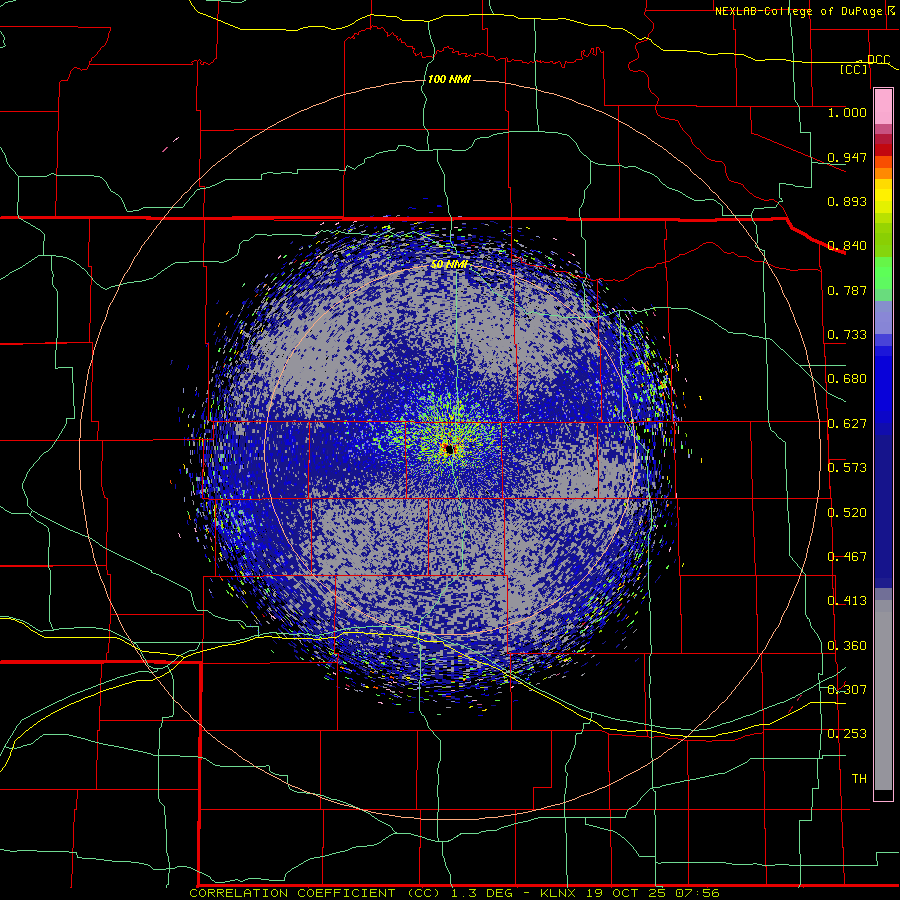Click the 0.573 scale value

(847, 468)
